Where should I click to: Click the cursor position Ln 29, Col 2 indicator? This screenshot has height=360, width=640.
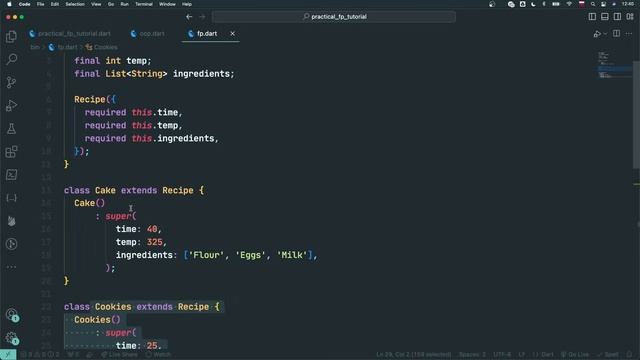click(x=413, y=354)
